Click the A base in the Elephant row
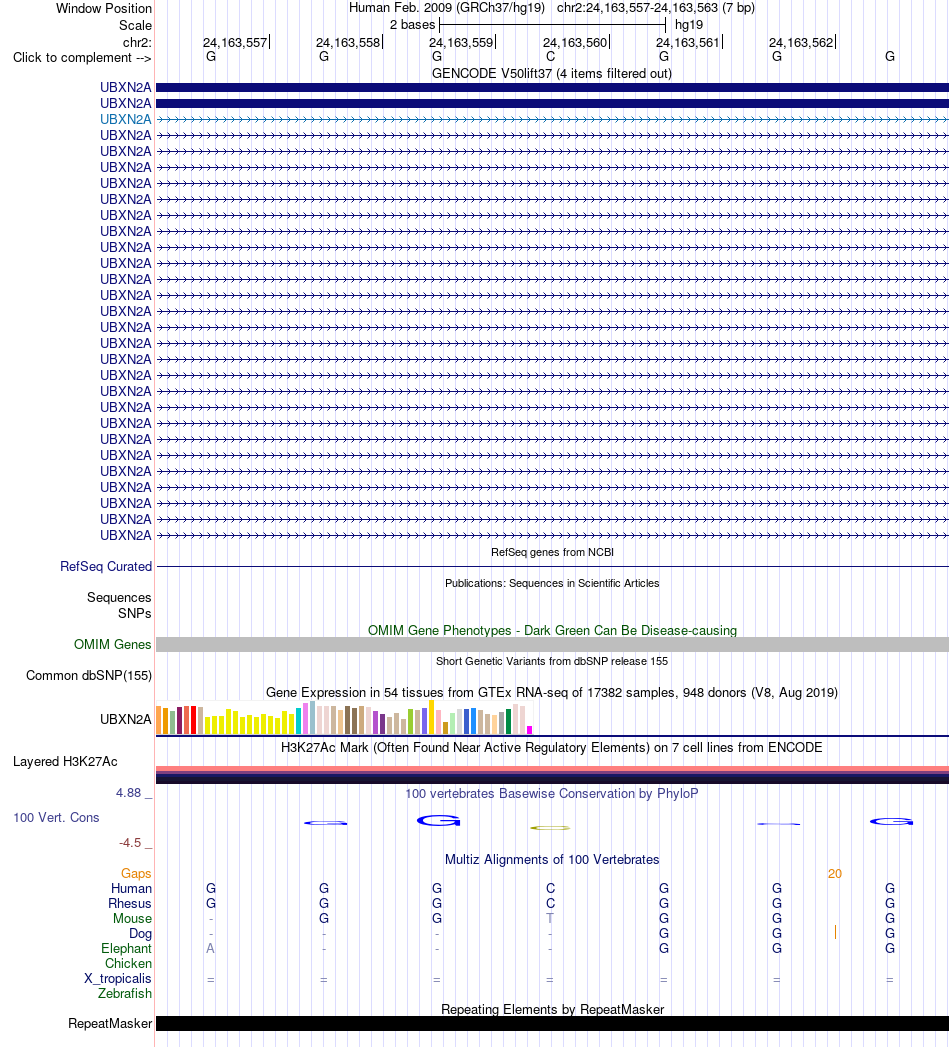Viewport: 950px width, 1047px height. [x=210, y=949]
